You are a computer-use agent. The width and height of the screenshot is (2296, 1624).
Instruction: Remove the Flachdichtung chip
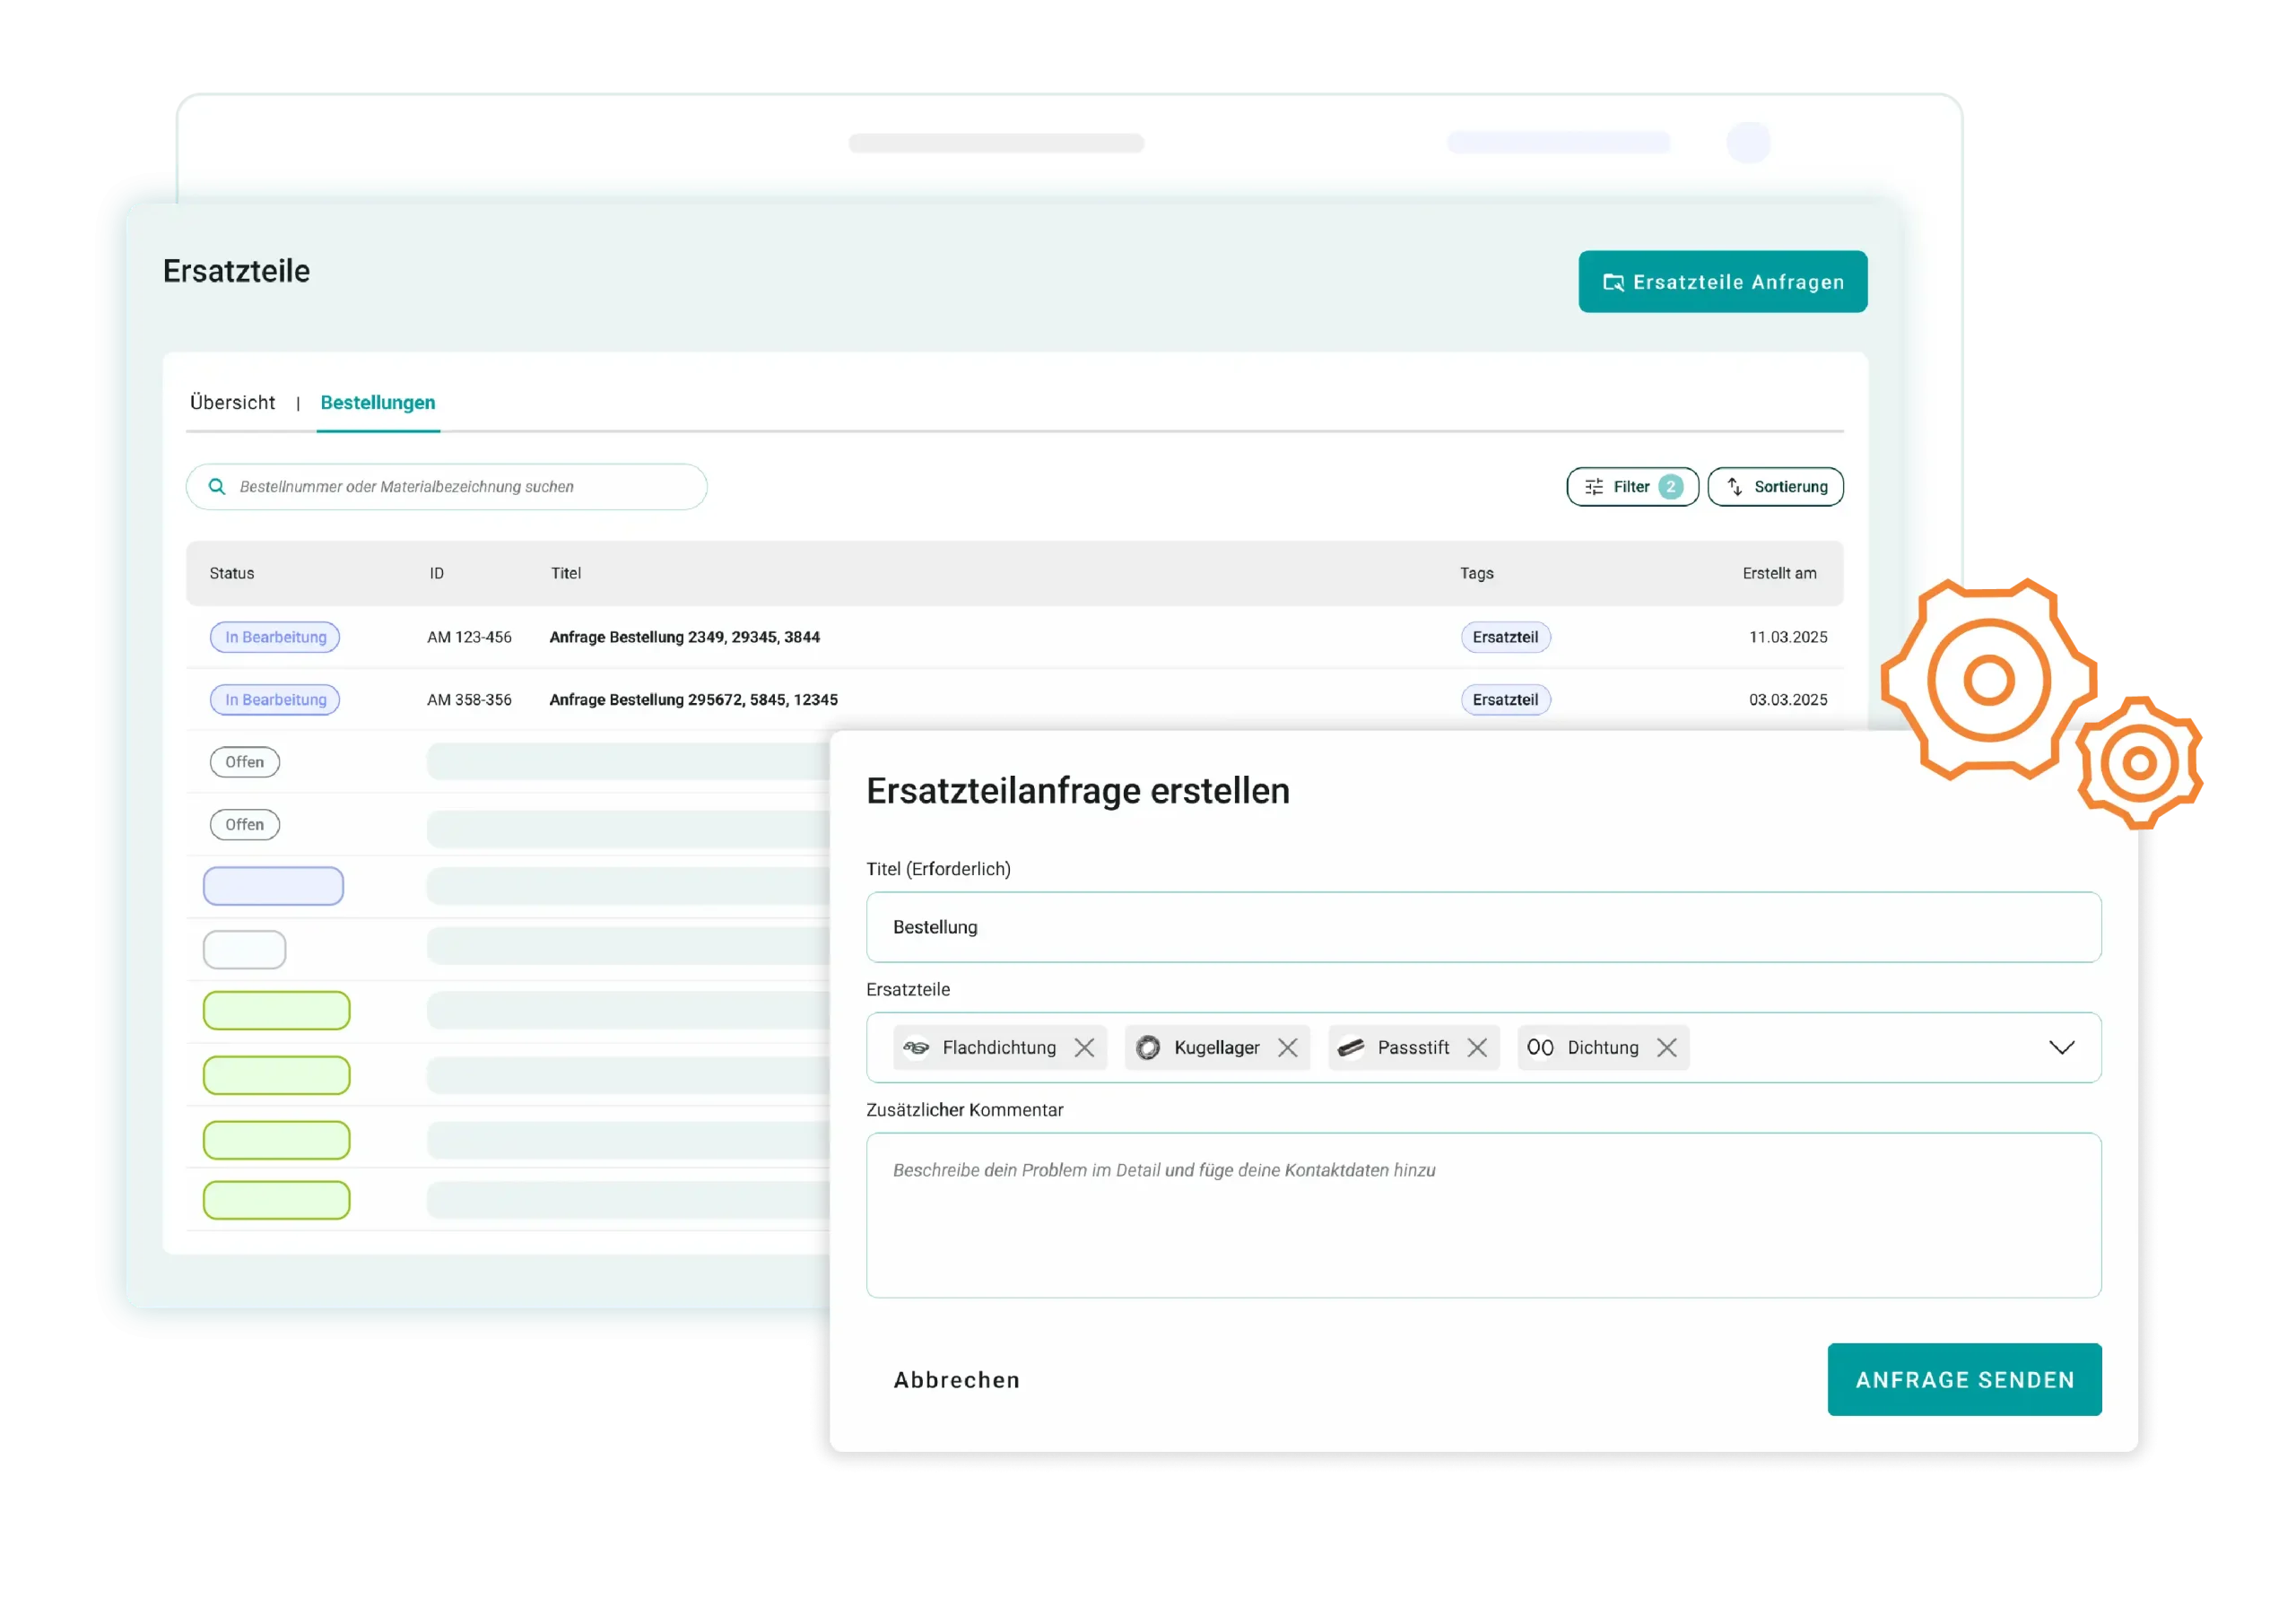1084,1047
